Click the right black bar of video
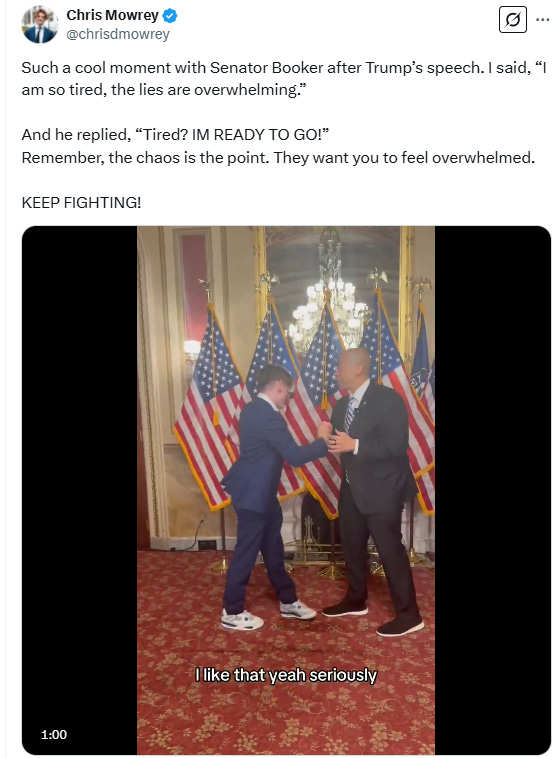 493,490
